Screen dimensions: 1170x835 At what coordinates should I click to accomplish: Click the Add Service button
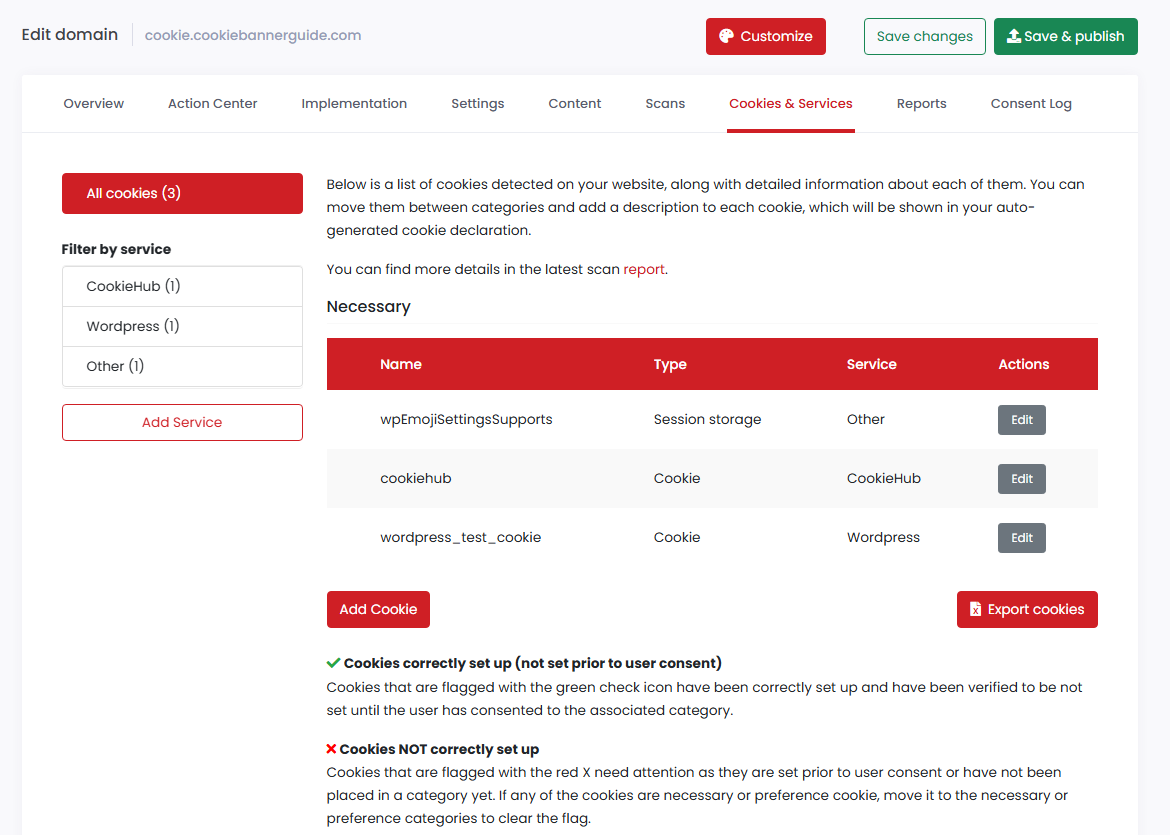182,422
